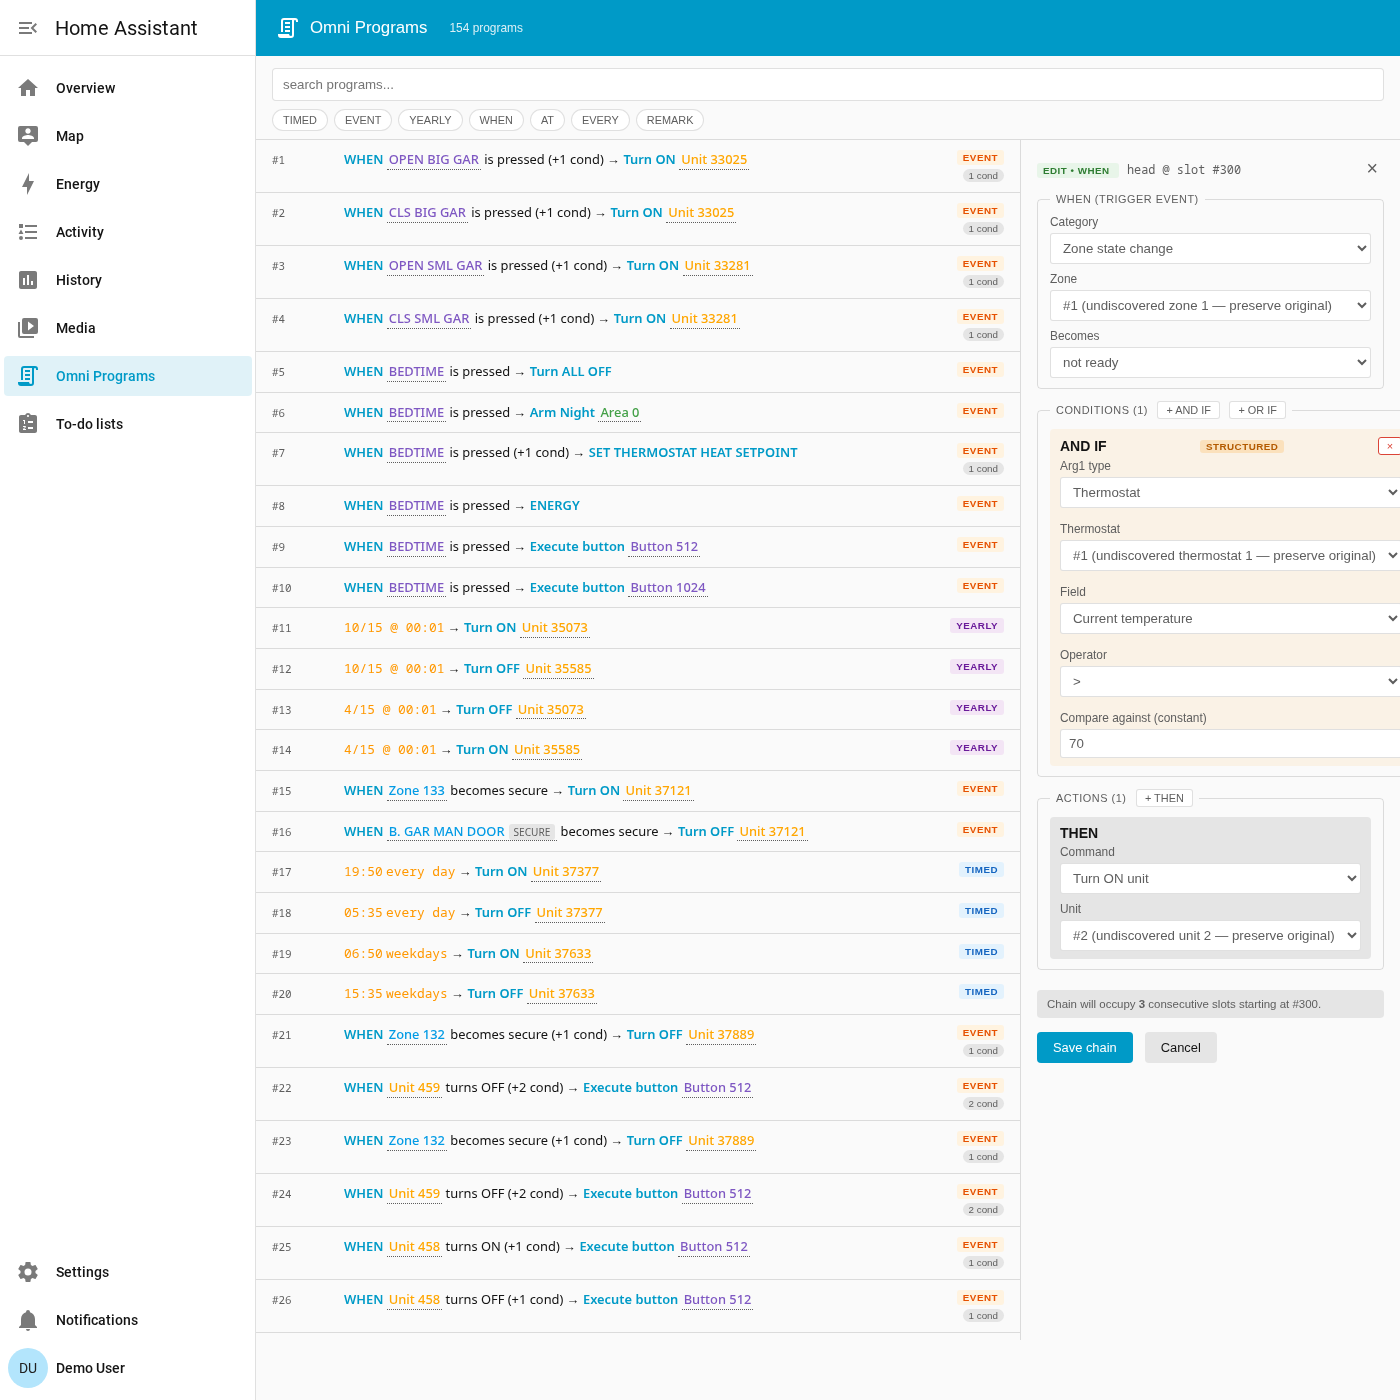1400x1400 pixels.
Task: Open Notifications bell icon
Action: pos(28,1320)
